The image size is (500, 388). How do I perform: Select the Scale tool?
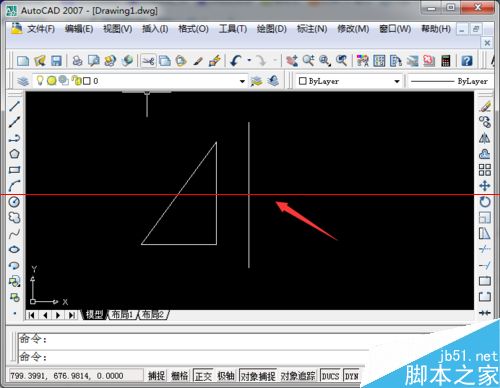click(485, 218)
